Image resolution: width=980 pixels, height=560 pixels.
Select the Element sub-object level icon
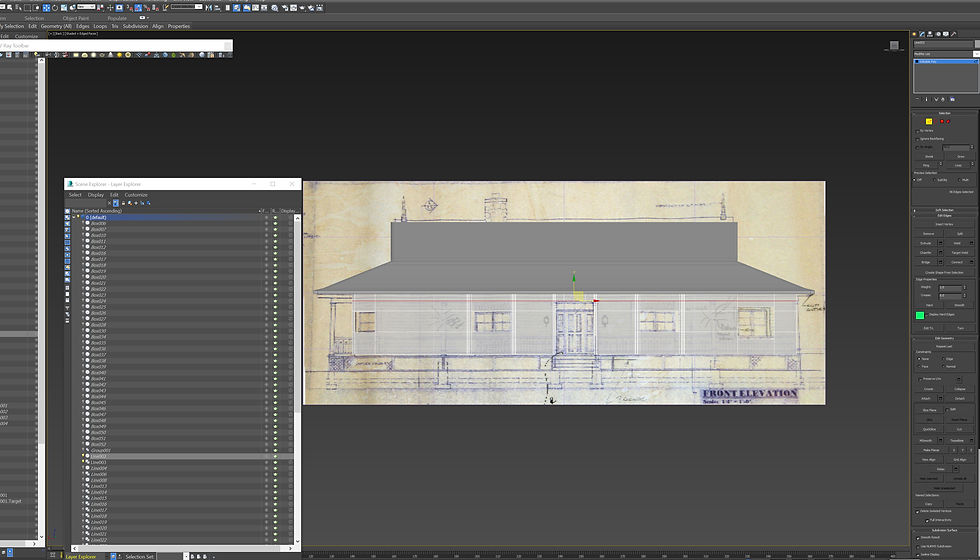[x=948, y=121]
